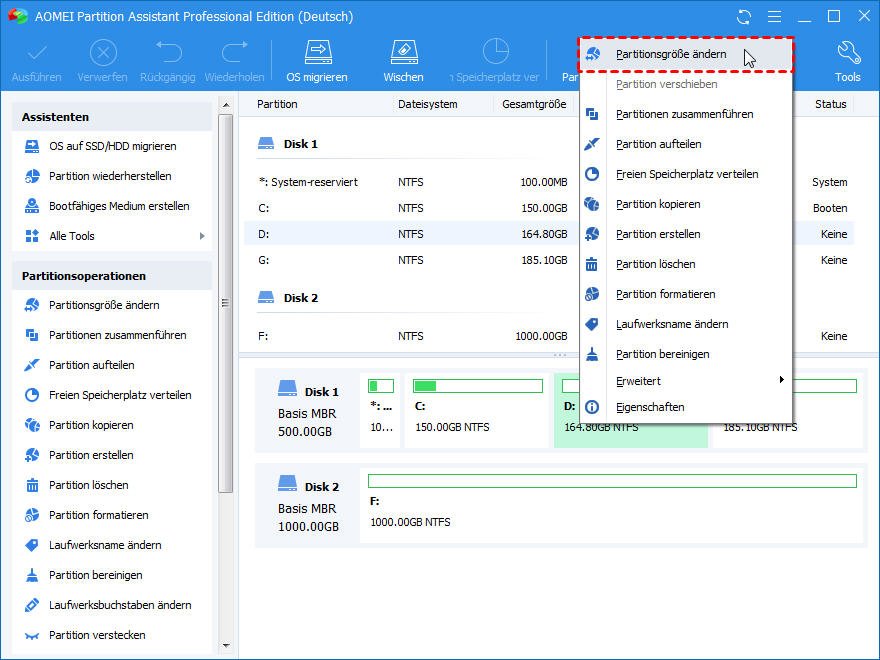
Task: Click Speicherplatz verteilen pie toolbar icon
Action: 496,52
